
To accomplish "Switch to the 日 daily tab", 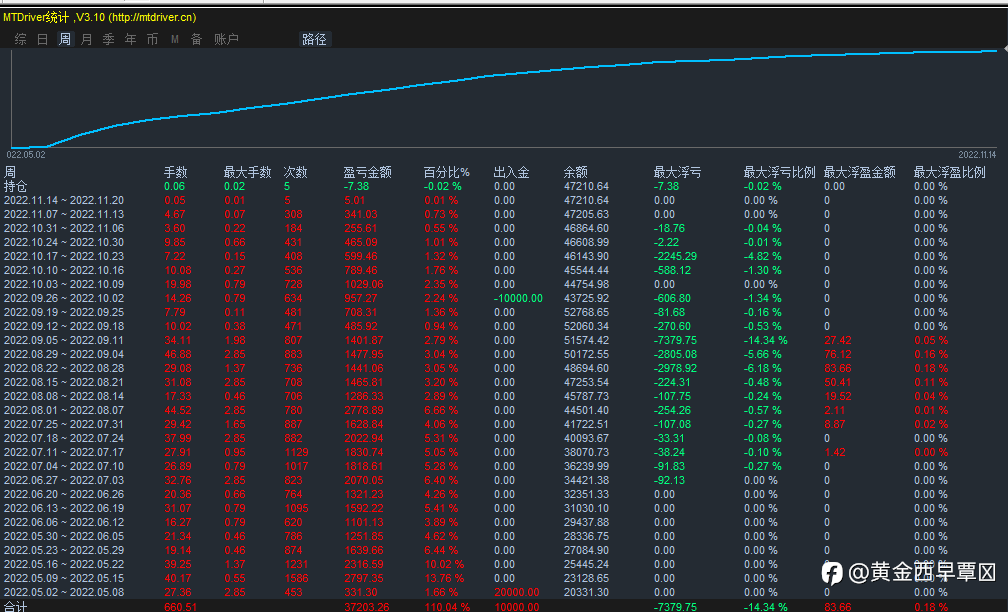I will pyautogui.click(x=42, y=39).
